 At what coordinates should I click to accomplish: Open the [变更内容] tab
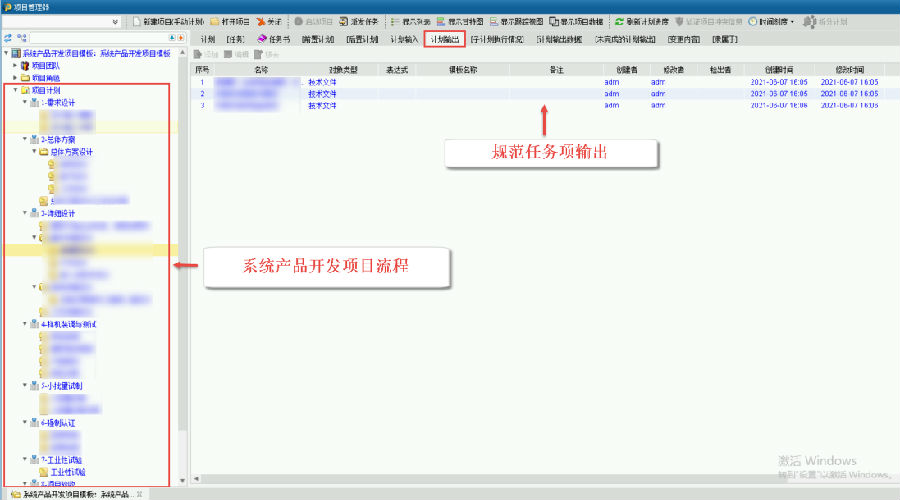coord(684,39)
